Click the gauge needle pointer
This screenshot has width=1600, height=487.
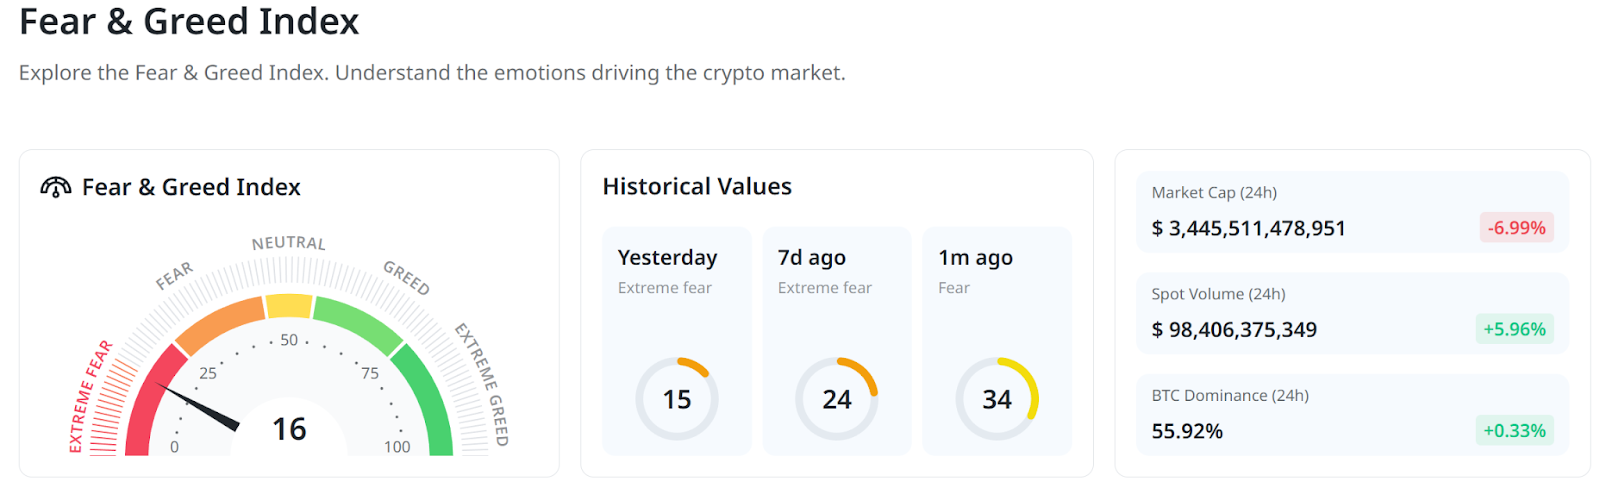pos(200,408)
